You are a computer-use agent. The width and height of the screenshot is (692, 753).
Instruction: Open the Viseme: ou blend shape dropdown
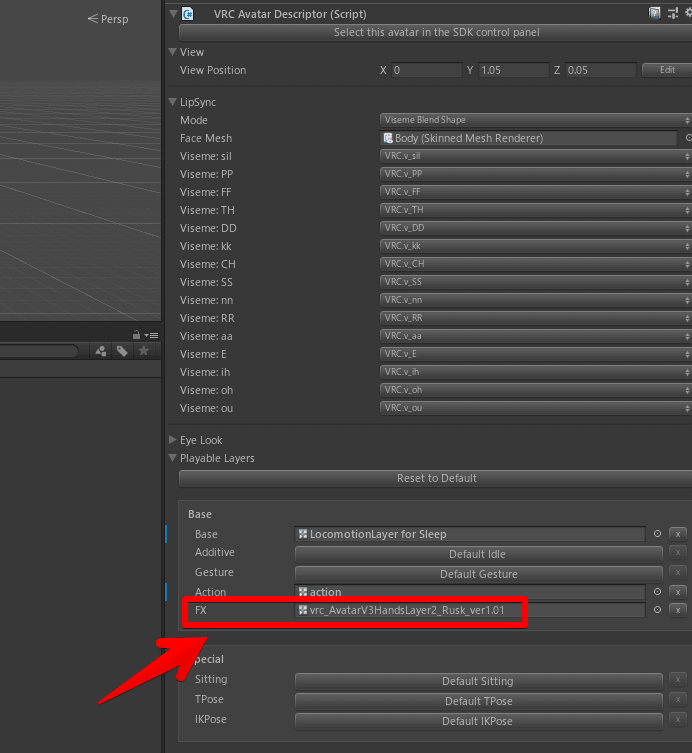pyautogui.click(x=535, y=408)
